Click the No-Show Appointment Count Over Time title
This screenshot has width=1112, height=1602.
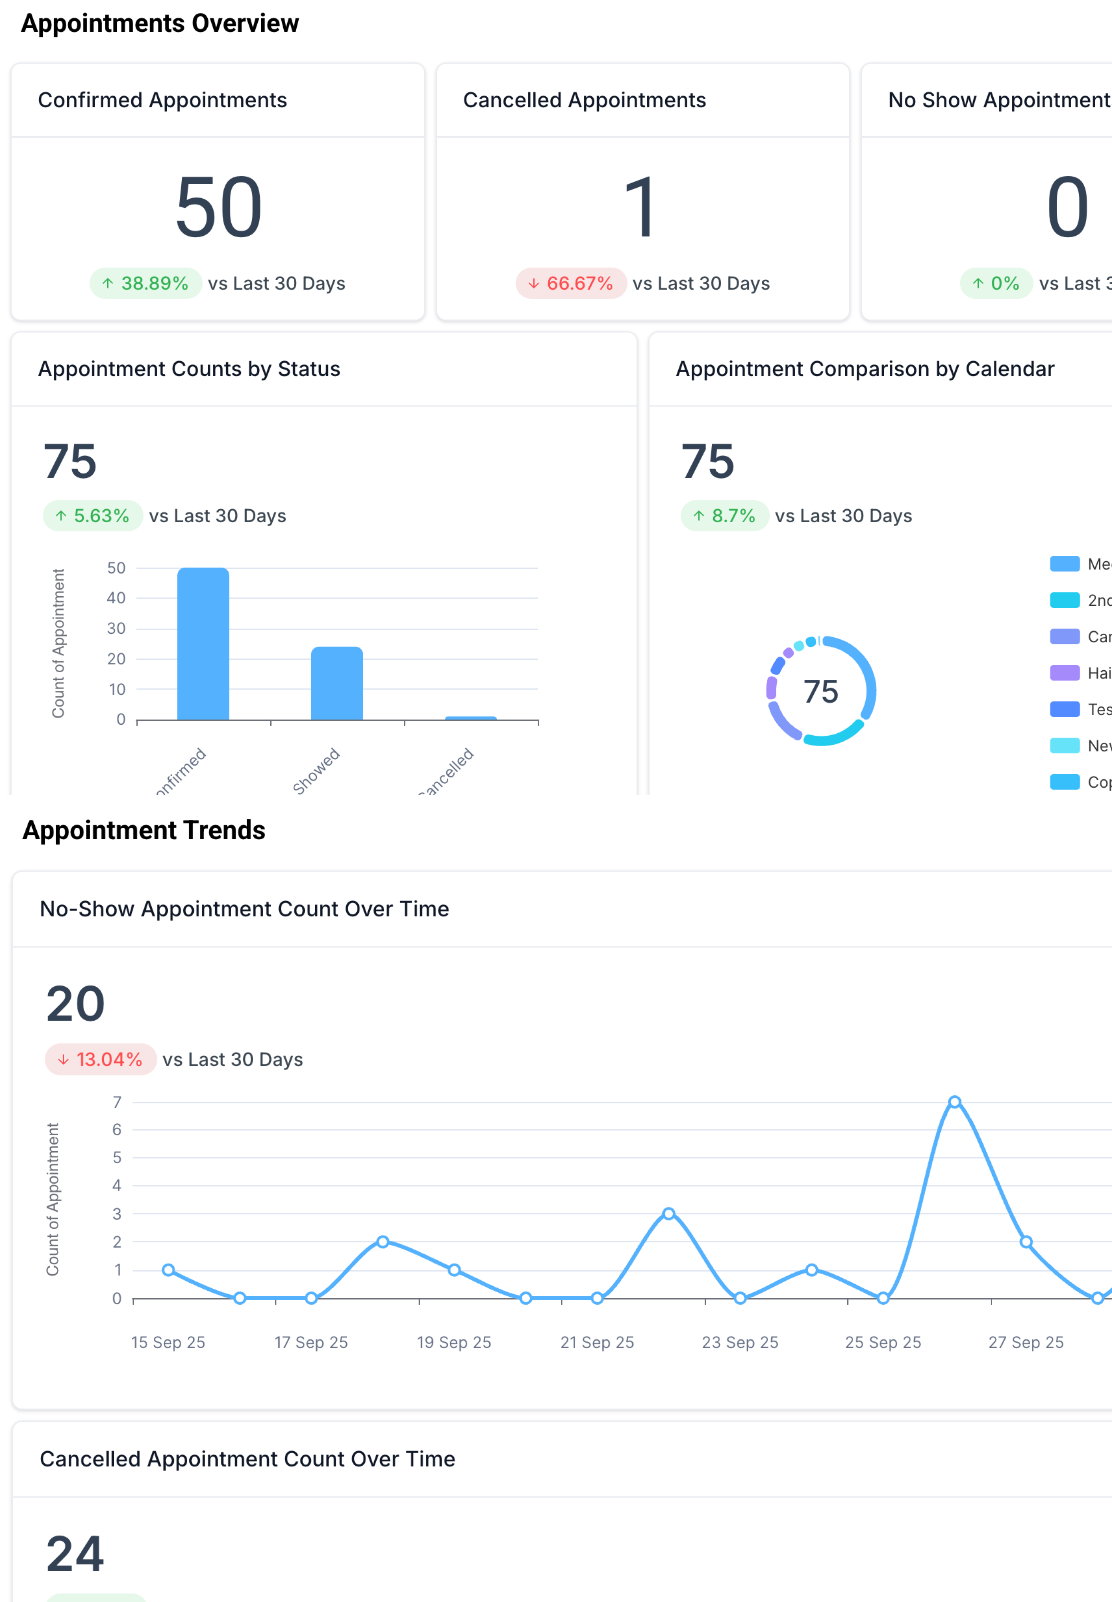[245, 909]
